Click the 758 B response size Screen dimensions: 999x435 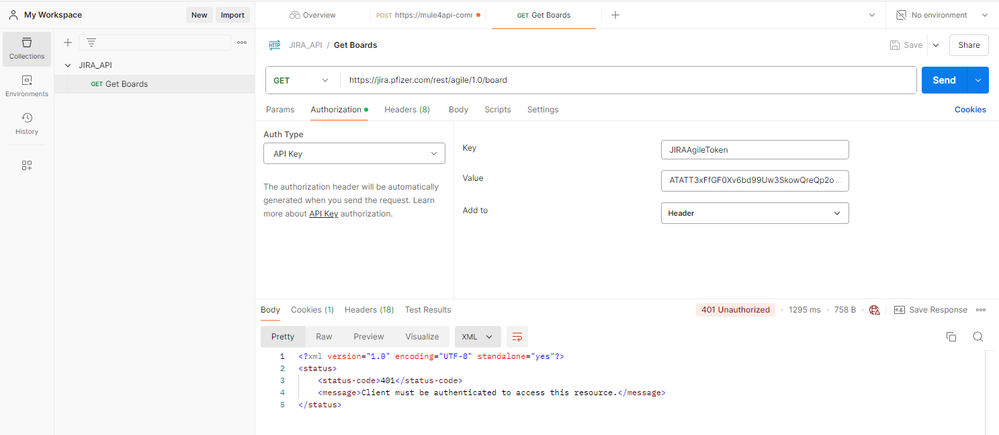[845, 310]
